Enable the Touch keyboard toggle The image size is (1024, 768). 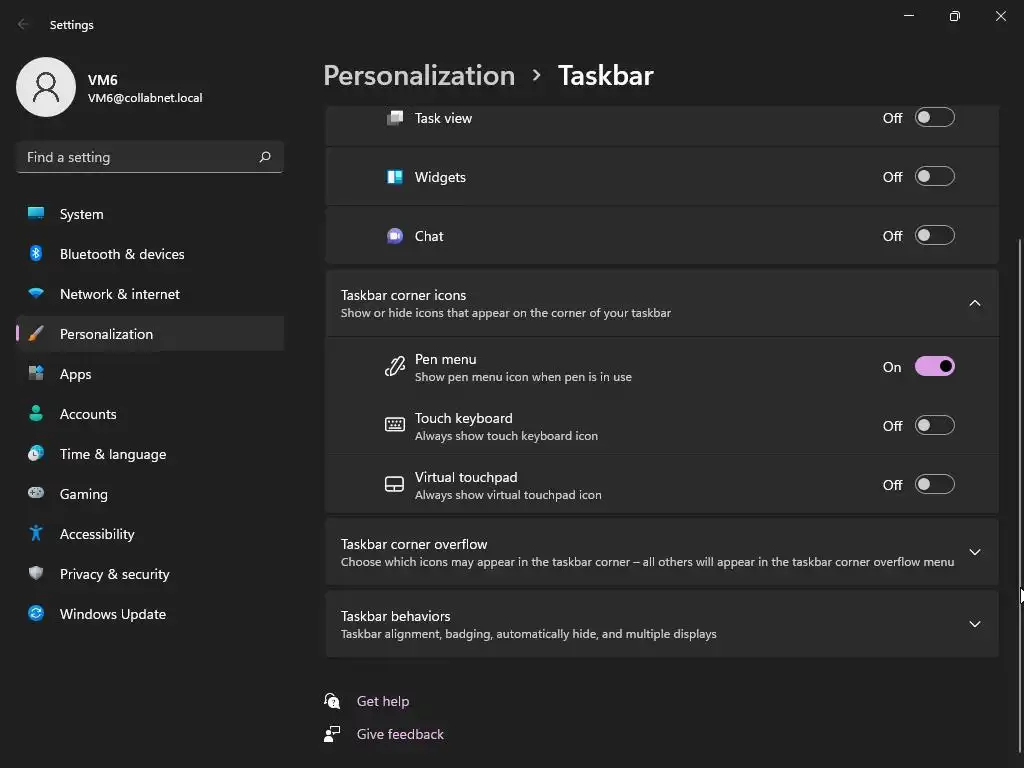(934, 426)
